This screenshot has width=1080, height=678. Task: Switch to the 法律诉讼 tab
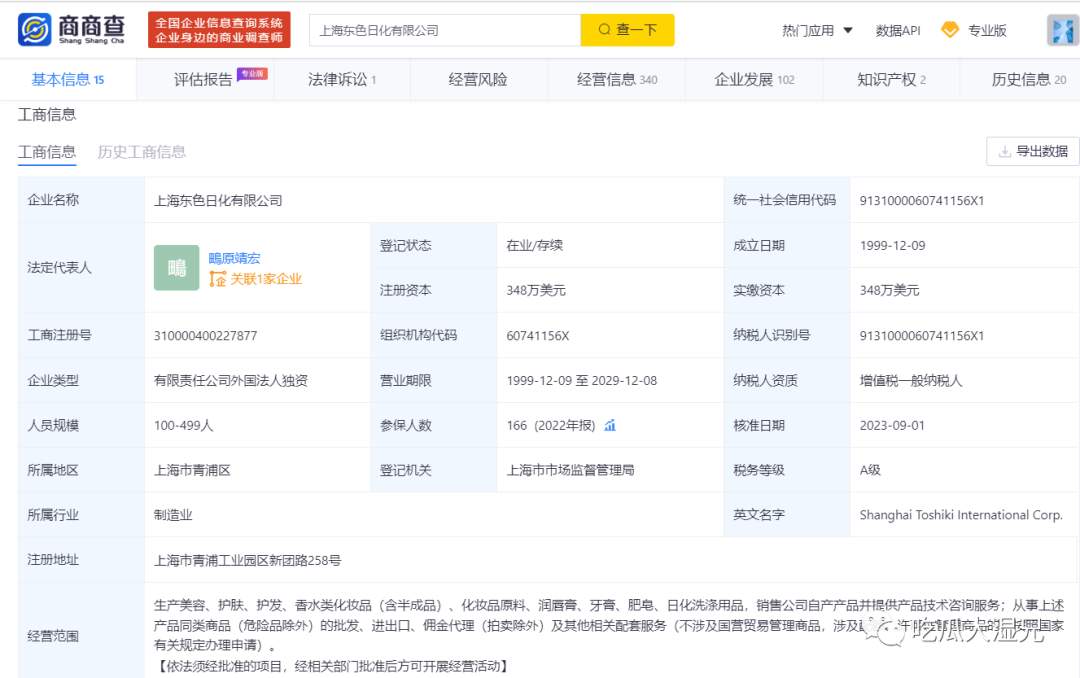pyautogui.click(x=341, y=80)
